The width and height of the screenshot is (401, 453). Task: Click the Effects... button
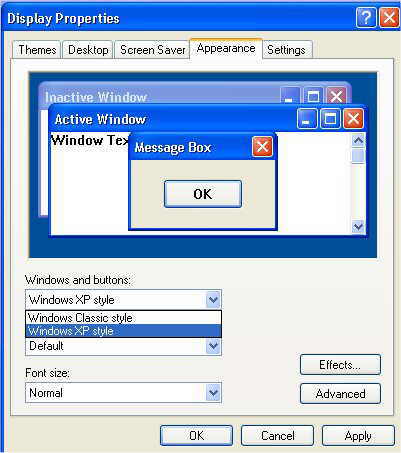tap(340, 365)
